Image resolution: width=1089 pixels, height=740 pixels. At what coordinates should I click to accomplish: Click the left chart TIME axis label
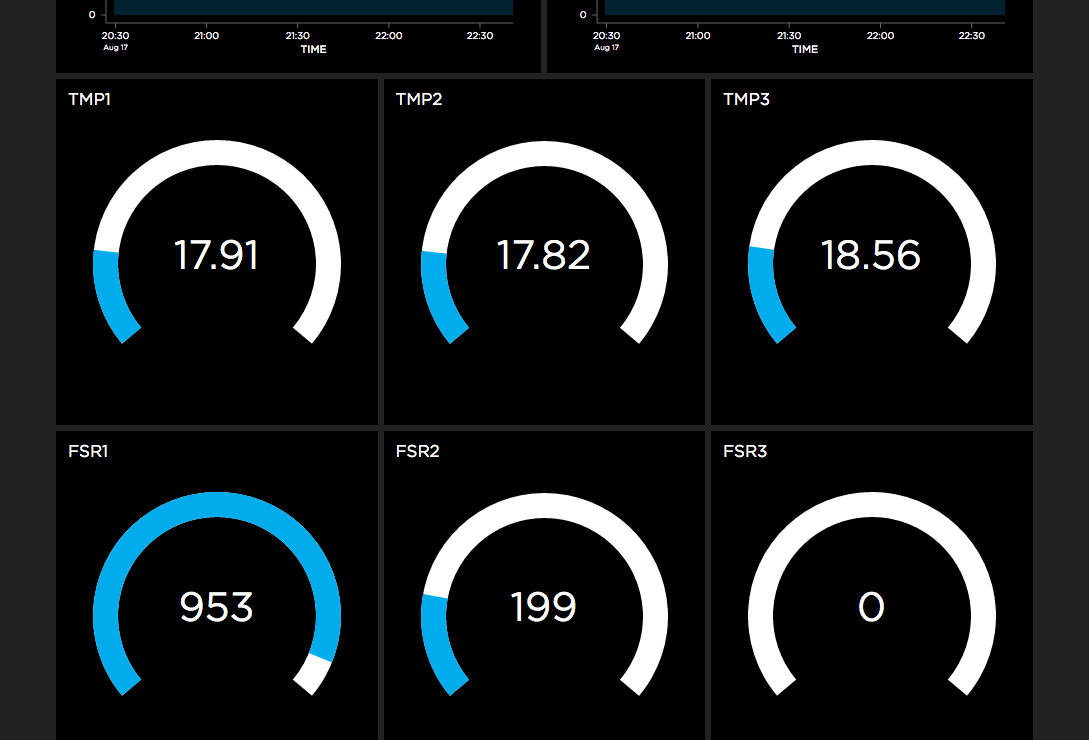[313, 49]
